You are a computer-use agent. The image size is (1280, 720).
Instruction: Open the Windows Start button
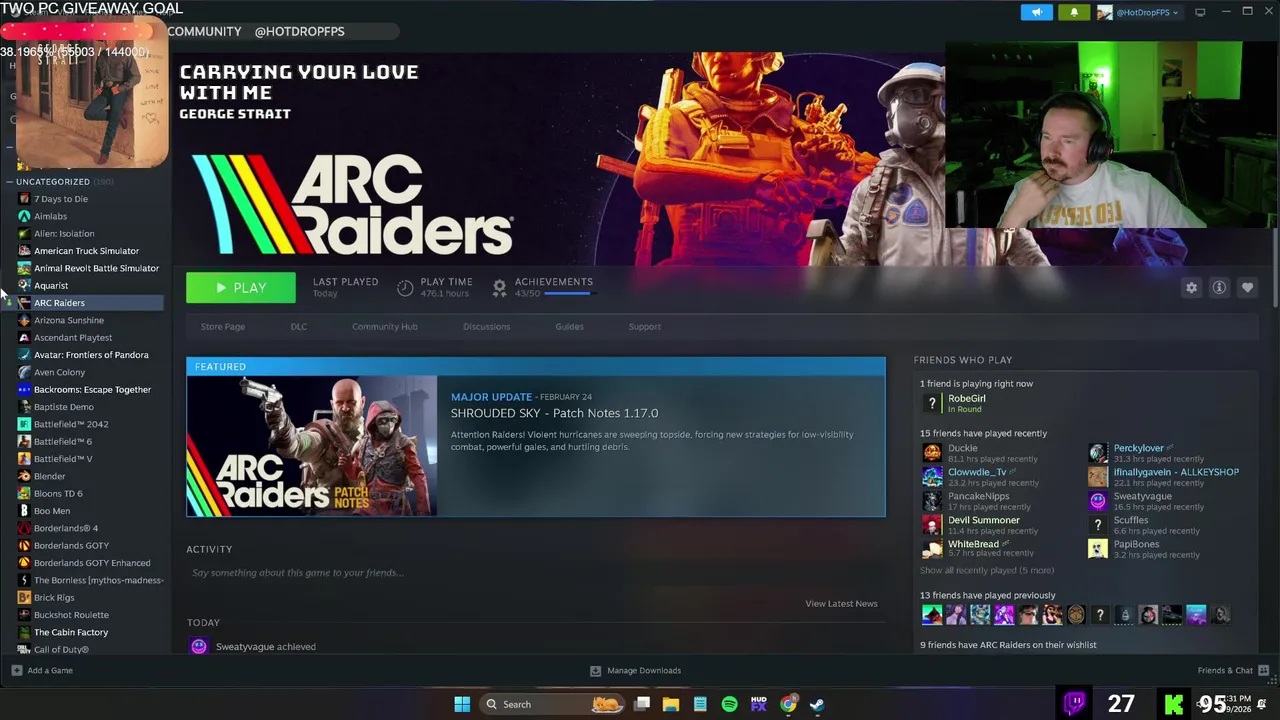click(462, 704)
